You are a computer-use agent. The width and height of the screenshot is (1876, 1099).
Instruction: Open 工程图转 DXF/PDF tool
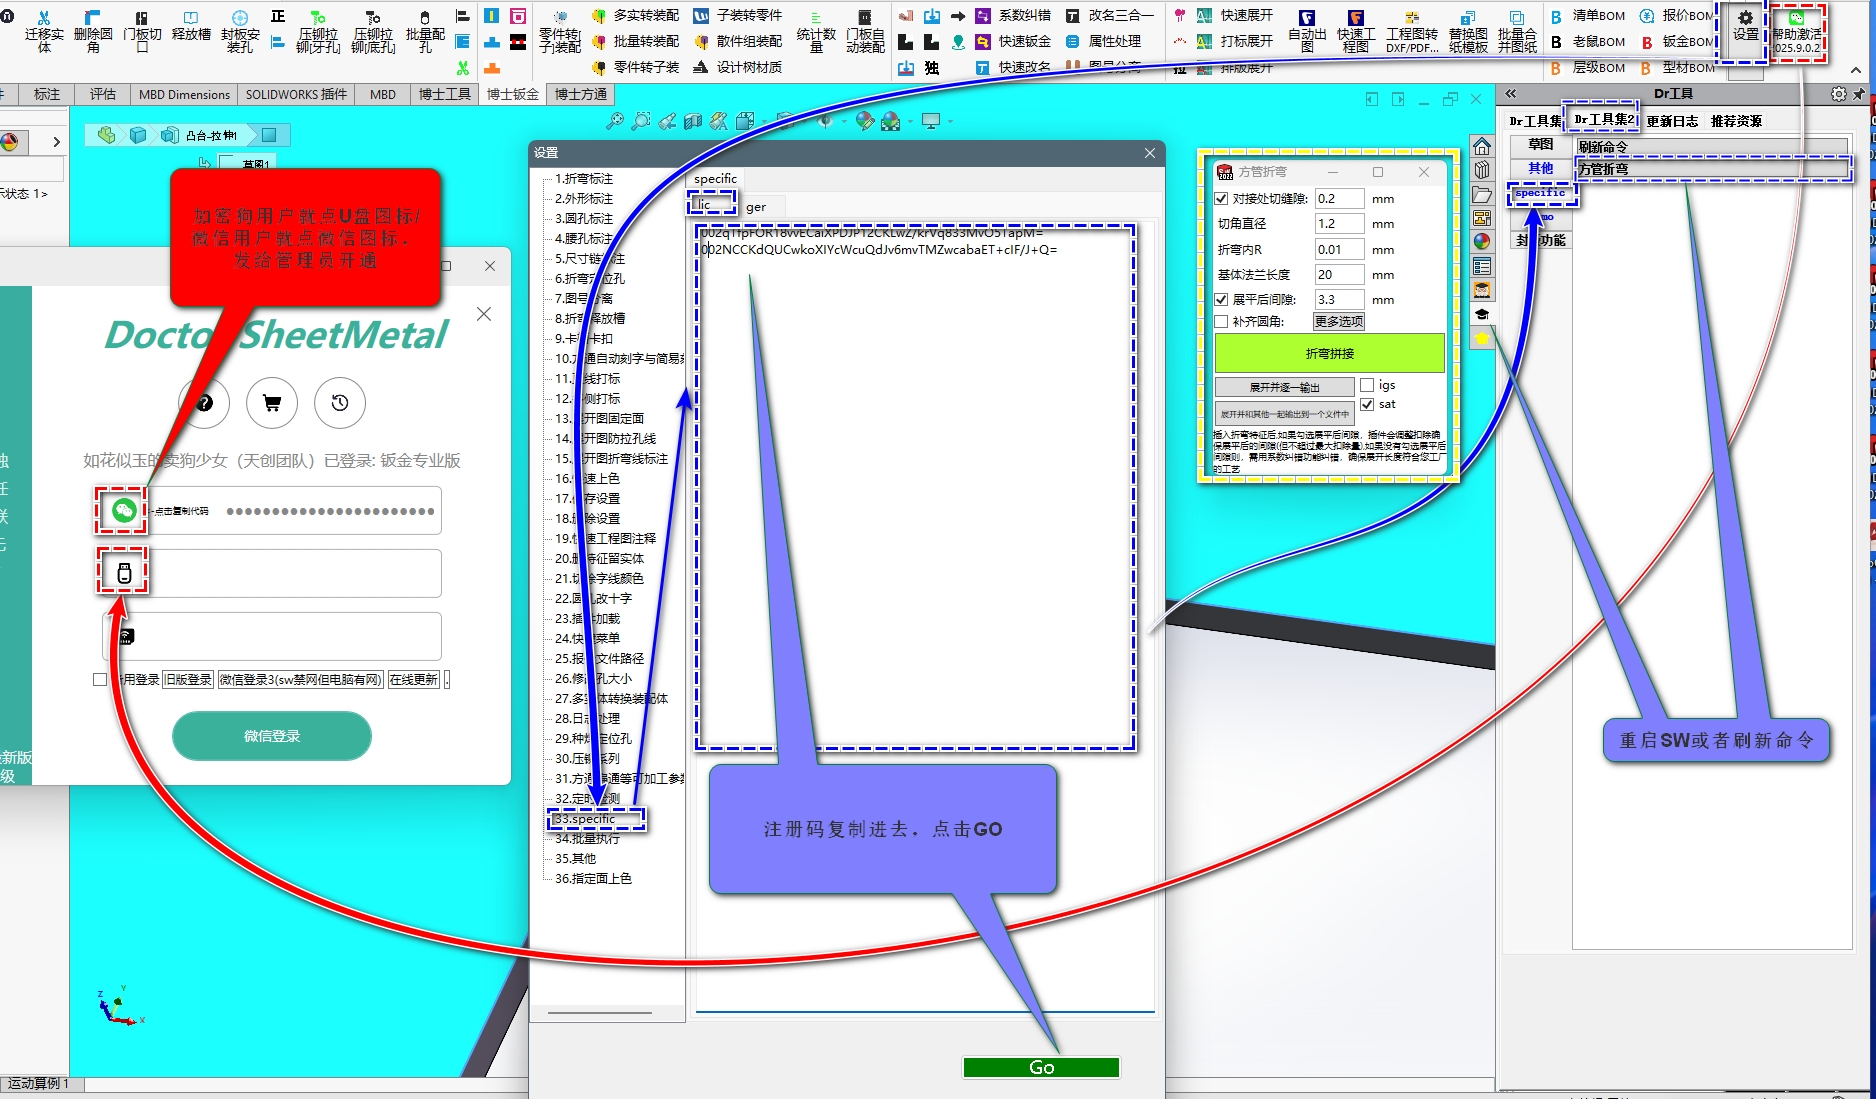pyautogui.click(x=1412, y=31)
